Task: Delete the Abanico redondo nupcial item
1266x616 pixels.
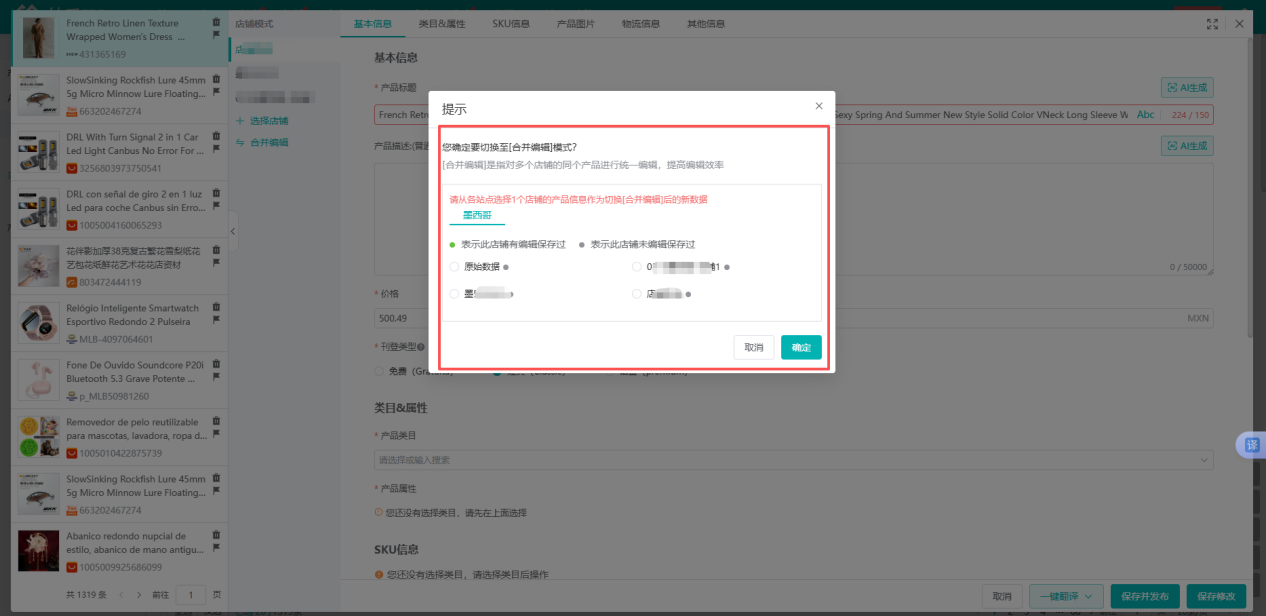Action: 216,535
